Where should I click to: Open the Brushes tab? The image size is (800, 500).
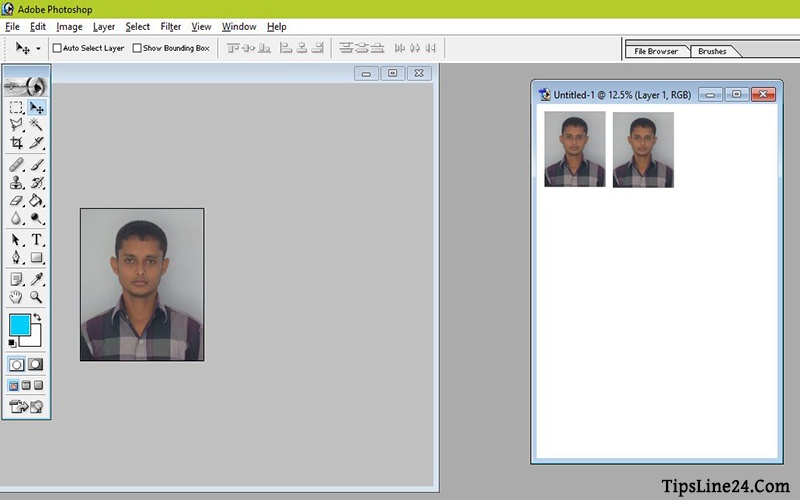pyautogui.click(x=712, y=51)
